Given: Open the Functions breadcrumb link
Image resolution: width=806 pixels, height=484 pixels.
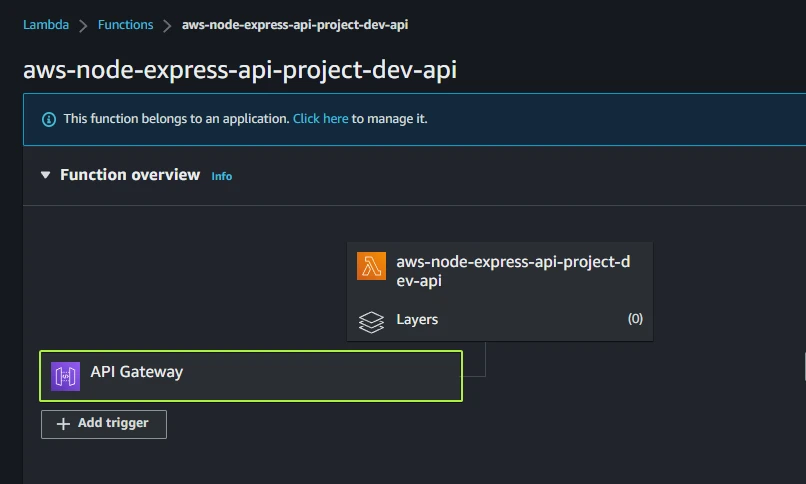Looking at the screenshot, I should point(125,25).
